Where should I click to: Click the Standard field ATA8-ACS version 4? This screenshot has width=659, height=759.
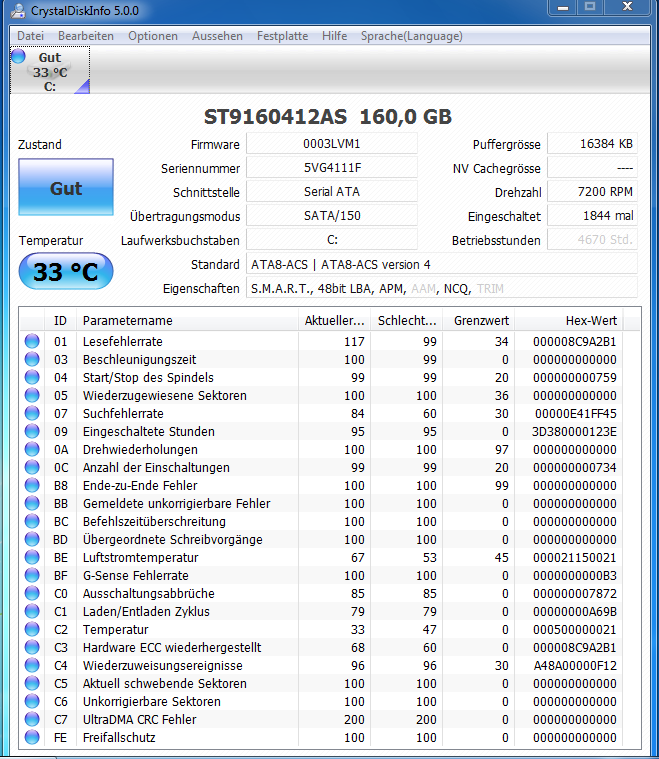point(442,264)
